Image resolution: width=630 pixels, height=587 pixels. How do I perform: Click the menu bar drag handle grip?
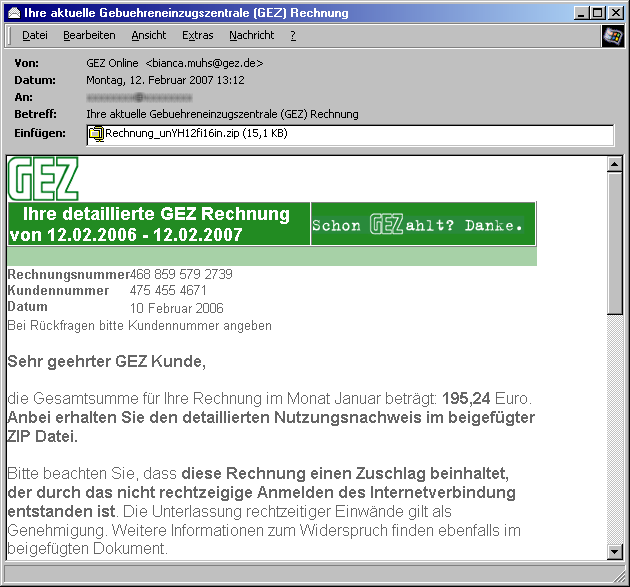9,36
